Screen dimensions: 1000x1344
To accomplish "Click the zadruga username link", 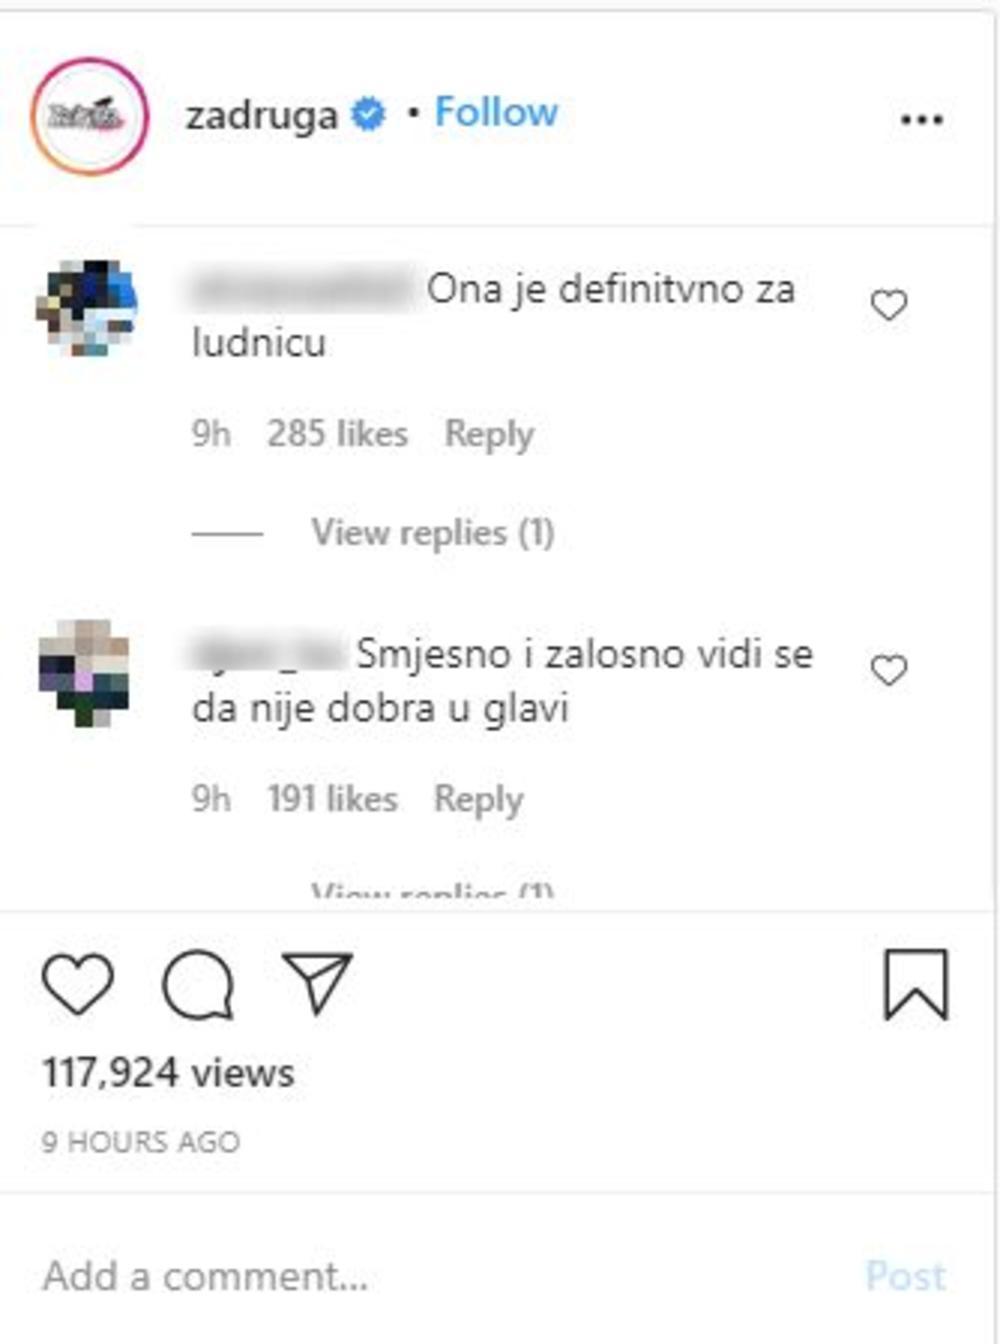I will [261, 115].
